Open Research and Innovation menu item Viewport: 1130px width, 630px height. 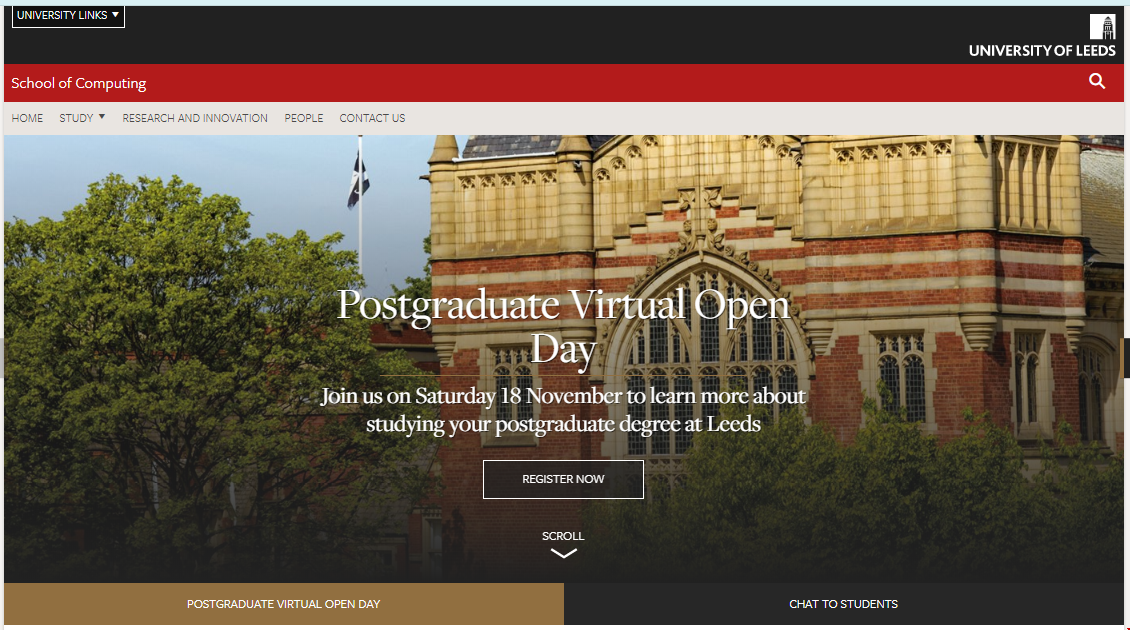pyautogui.click(x=195, y=118)
